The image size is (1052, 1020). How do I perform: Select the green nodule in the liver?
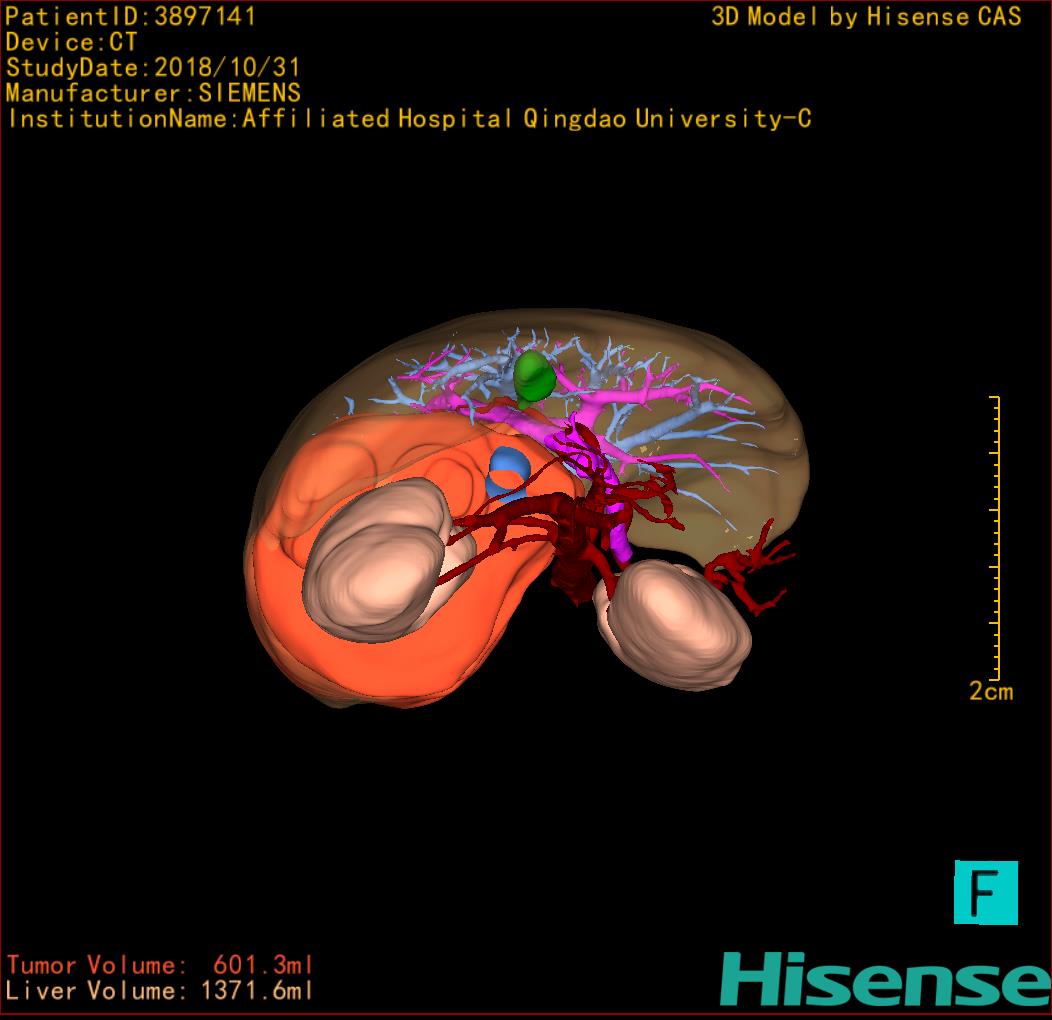[534, 376]
